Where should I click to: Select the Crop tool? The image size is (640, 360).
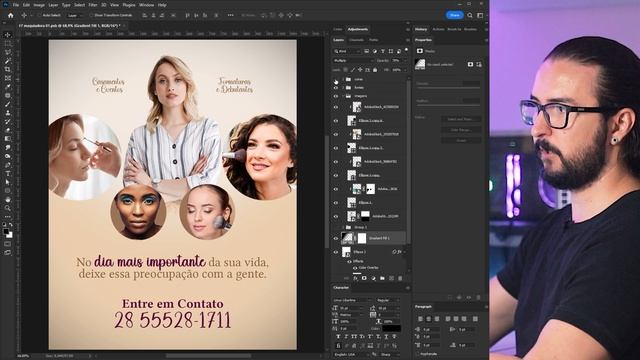point(7,69)
